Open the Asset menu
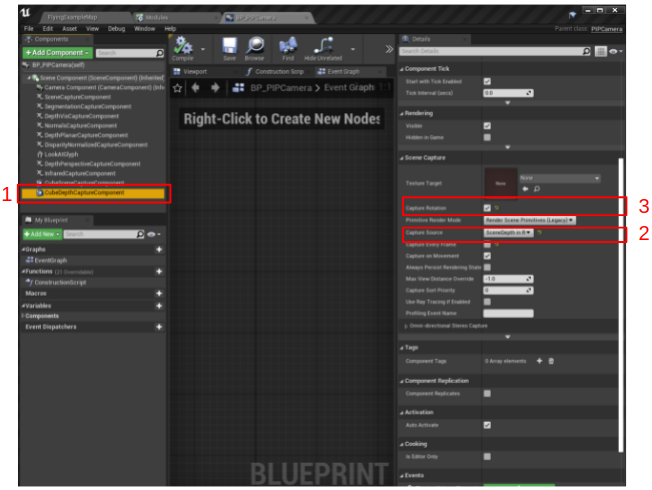The image size is (652, 490). [x=69, y=28]
